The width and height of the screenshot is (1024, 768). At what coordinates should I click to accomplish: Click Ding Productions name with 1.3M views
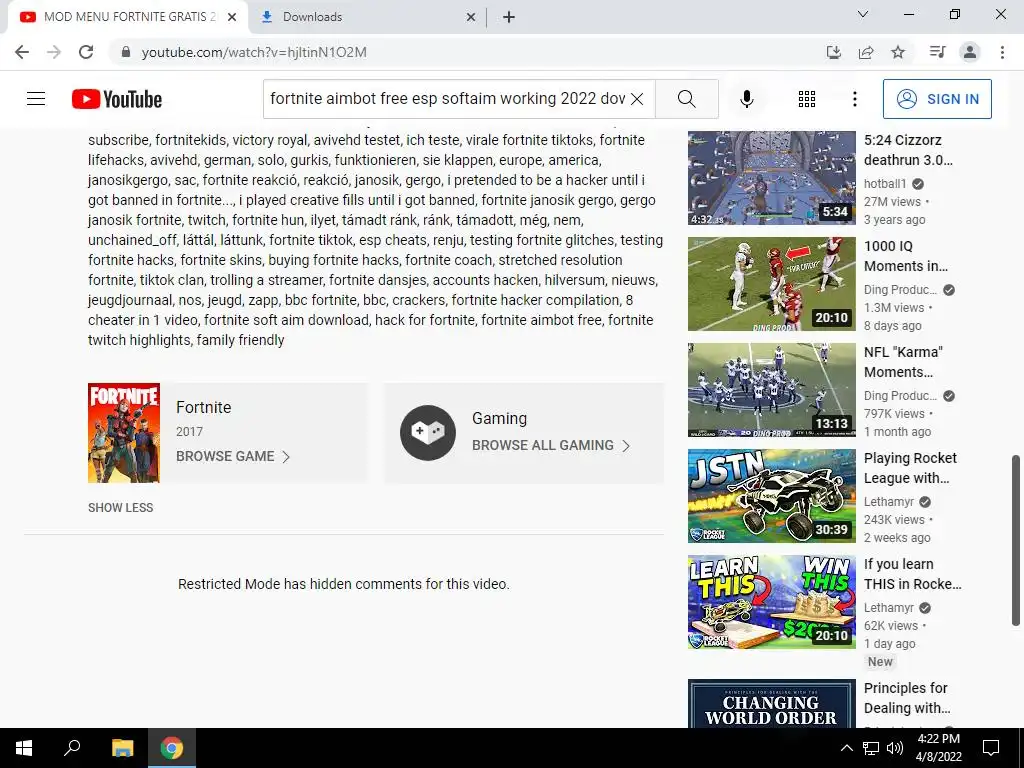click(900, 290)
